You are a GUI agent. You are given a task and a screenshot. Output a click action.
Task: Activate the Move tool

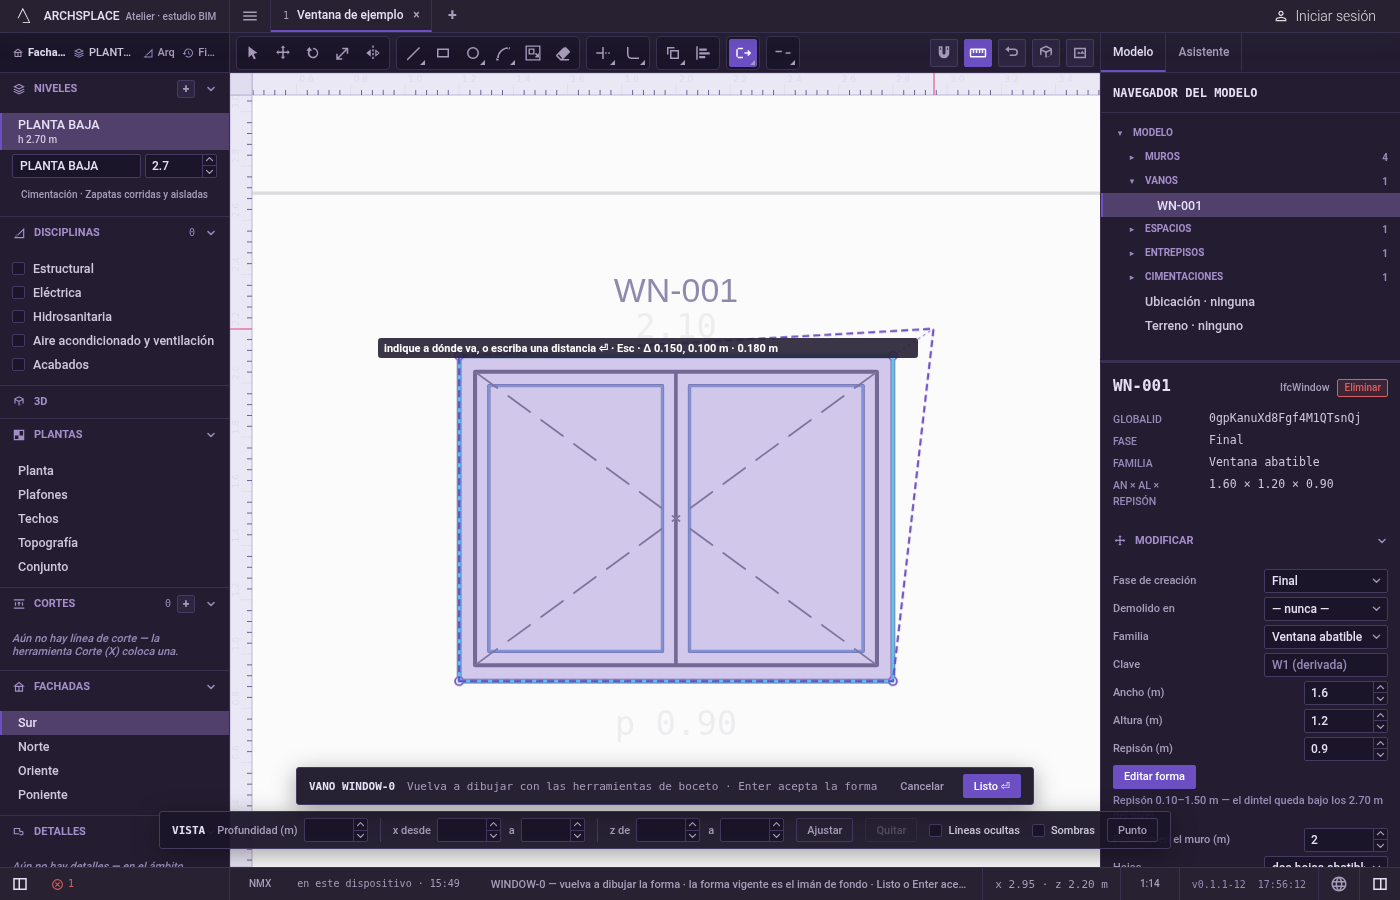pos(283,53)
